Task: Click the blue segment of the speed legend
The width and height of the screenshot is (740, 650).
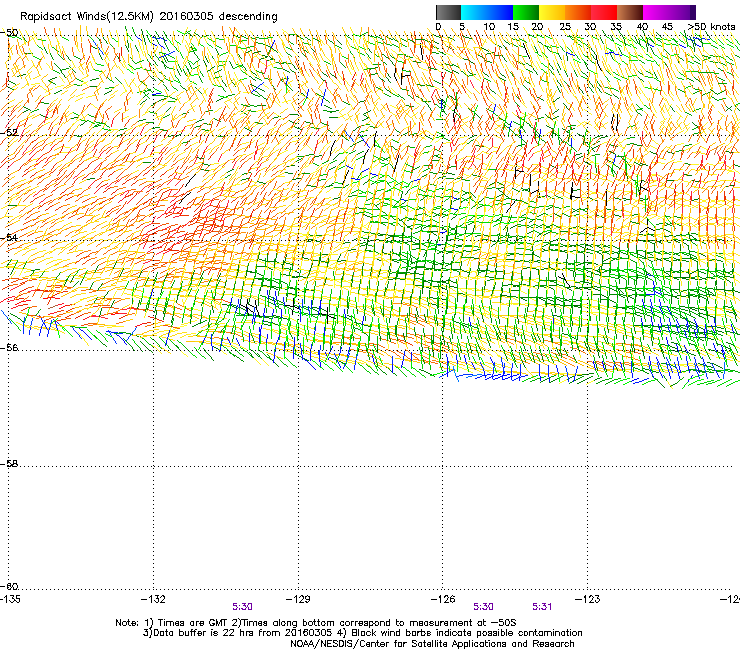Action: point(500,12)
